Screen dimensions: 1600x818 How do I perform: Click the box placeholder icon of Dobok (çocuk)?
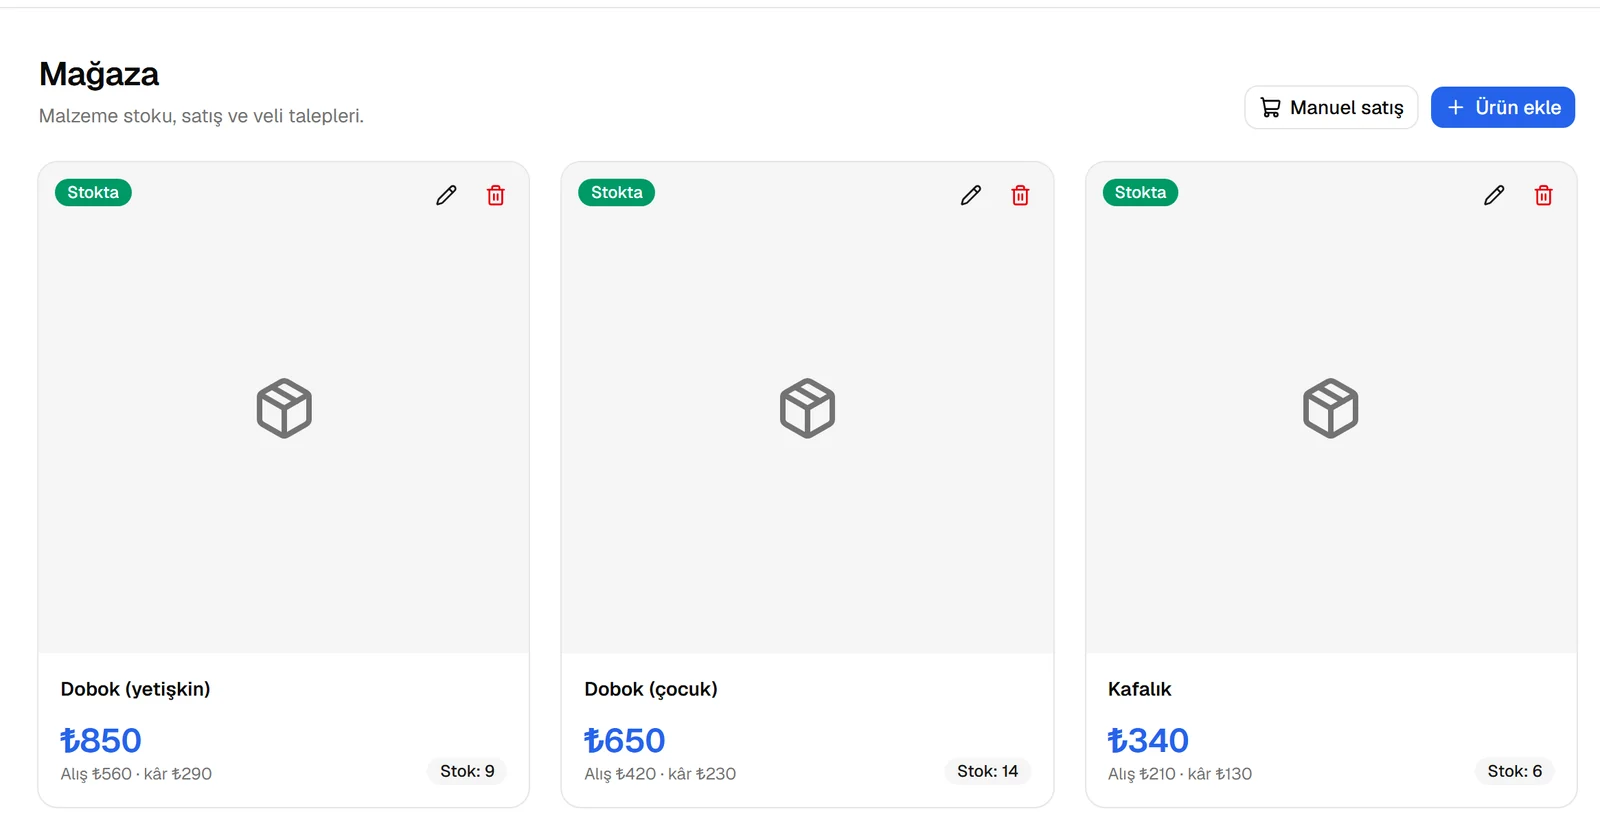[807, 408]
